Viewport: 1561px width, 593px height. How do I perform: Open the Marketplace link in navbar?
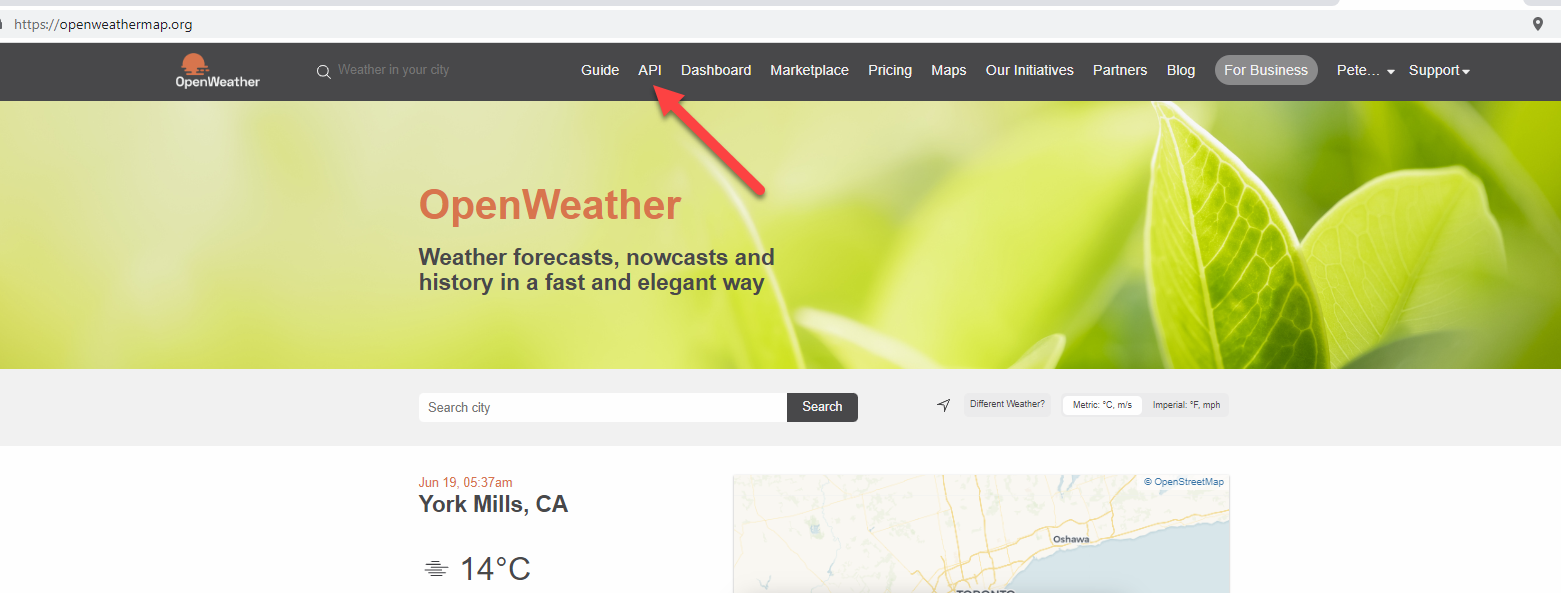[809, 70]
